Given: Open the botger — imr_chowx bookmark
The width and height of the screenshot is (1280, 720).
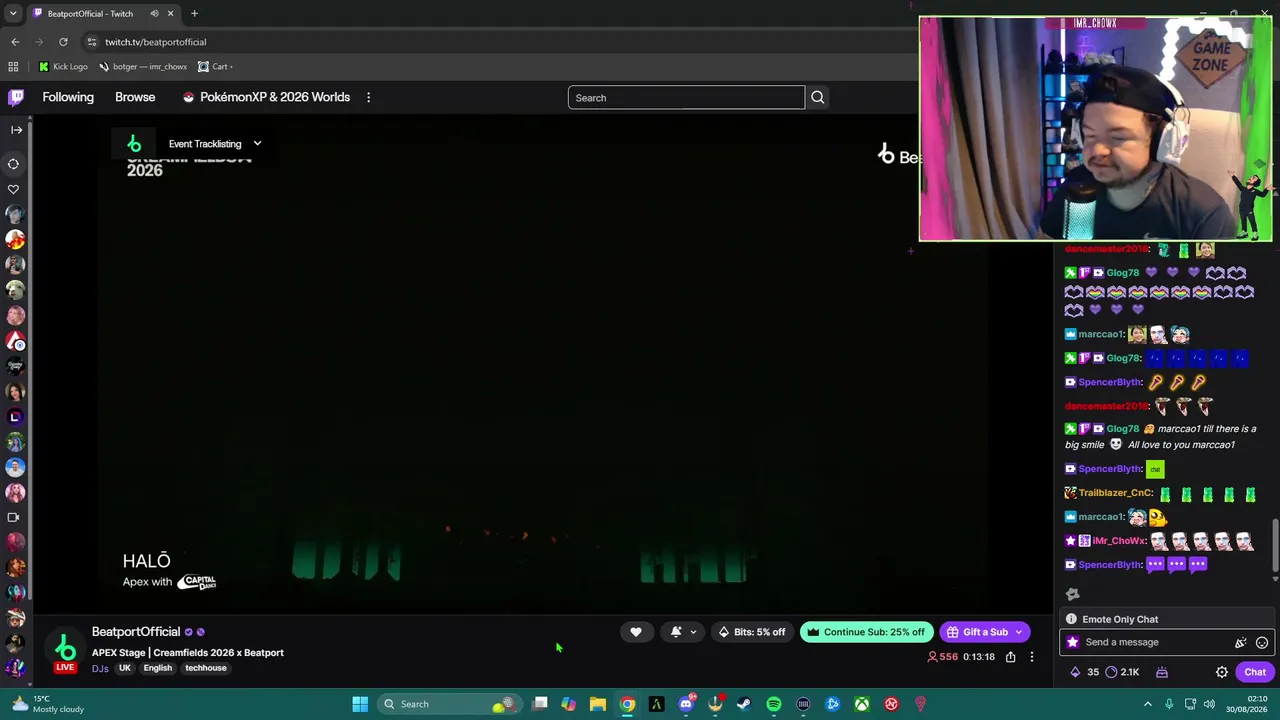Looking at the screenshot, I should (143, 67).
